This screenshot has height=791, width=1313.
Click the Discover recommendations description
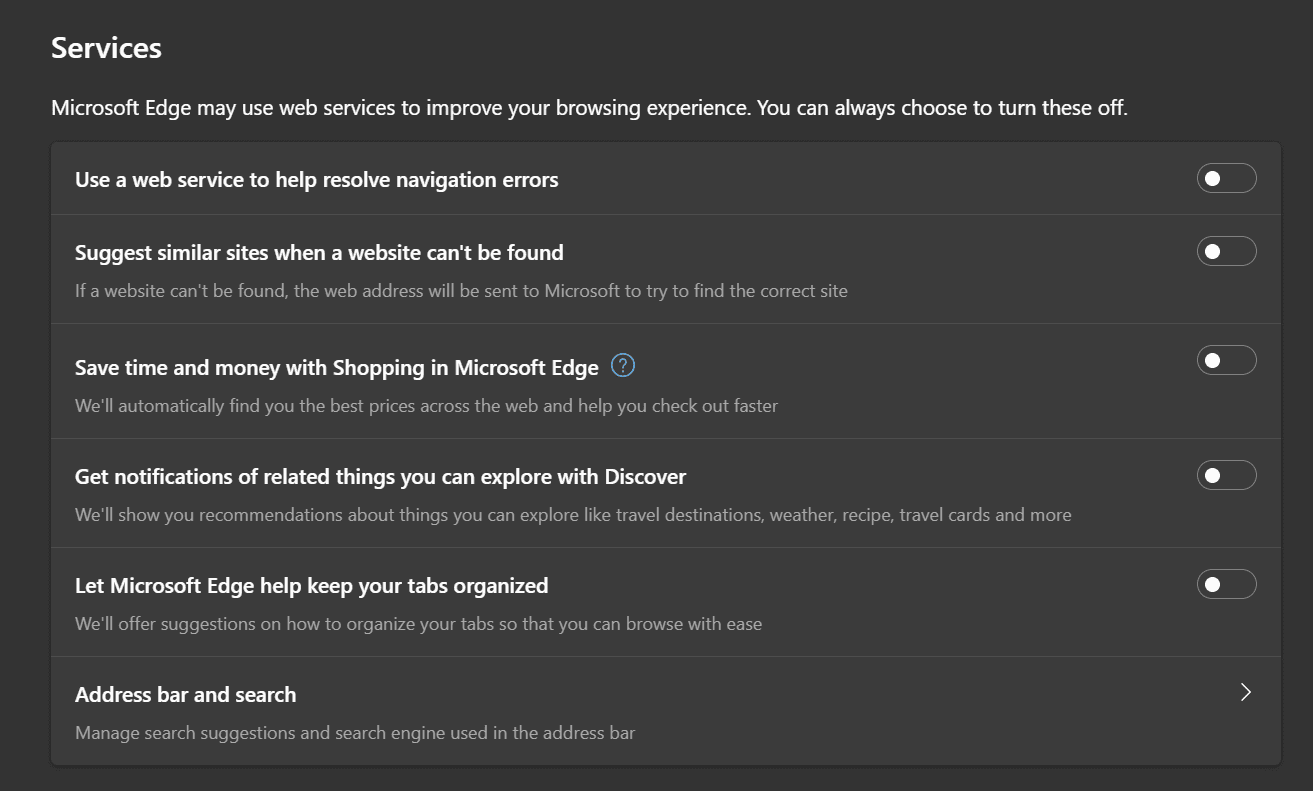pos(573,514)
